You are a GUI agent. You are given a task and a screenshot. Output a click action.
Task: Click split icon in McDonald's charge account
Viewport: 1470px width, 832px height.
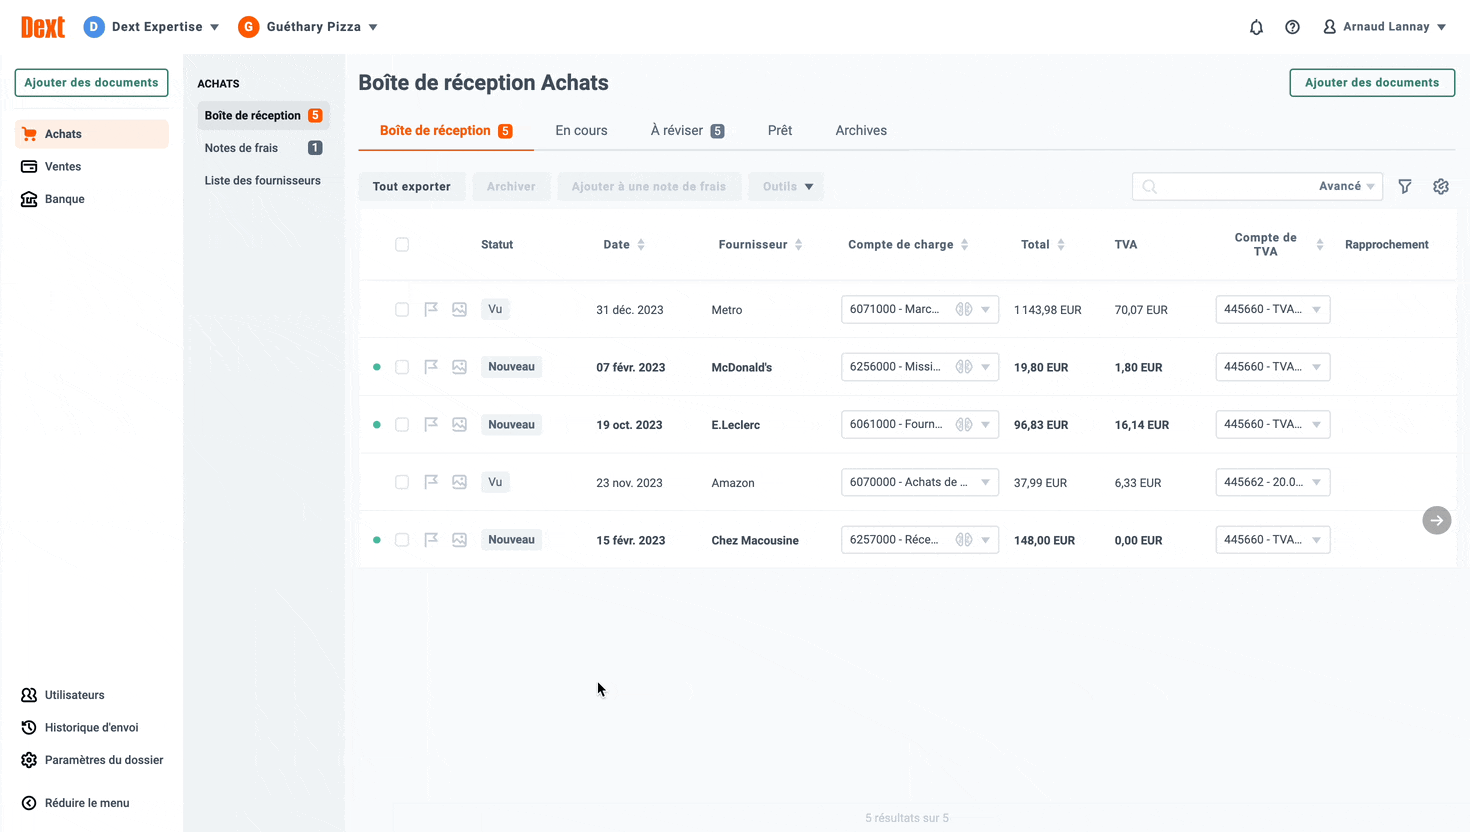pyautogui.click(x=963, y=367)
